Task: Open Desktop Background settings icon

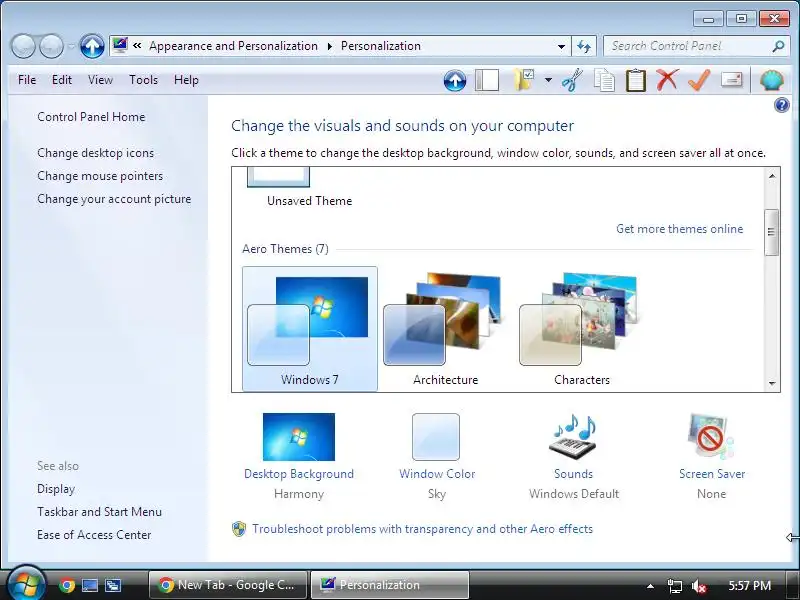Action: (x=299, y=437)
